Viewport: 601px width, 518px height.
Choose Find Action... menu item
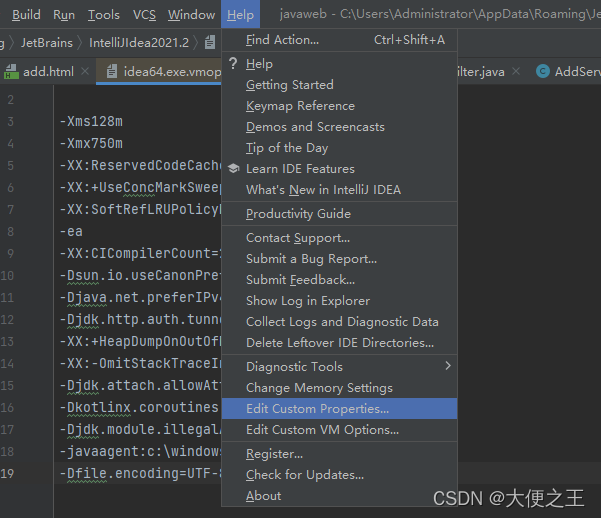coord(340,40)
